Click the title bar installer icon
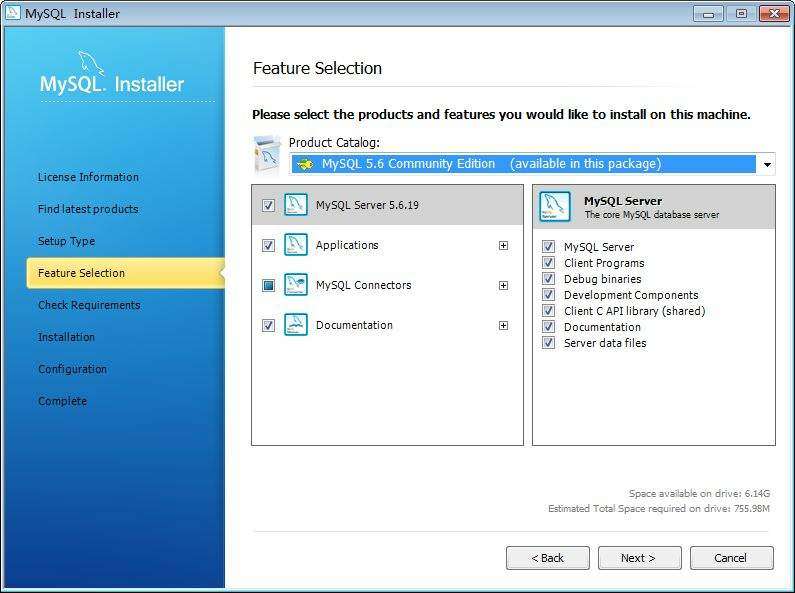This screenshot has height=593, width=795. click(13, 12)
